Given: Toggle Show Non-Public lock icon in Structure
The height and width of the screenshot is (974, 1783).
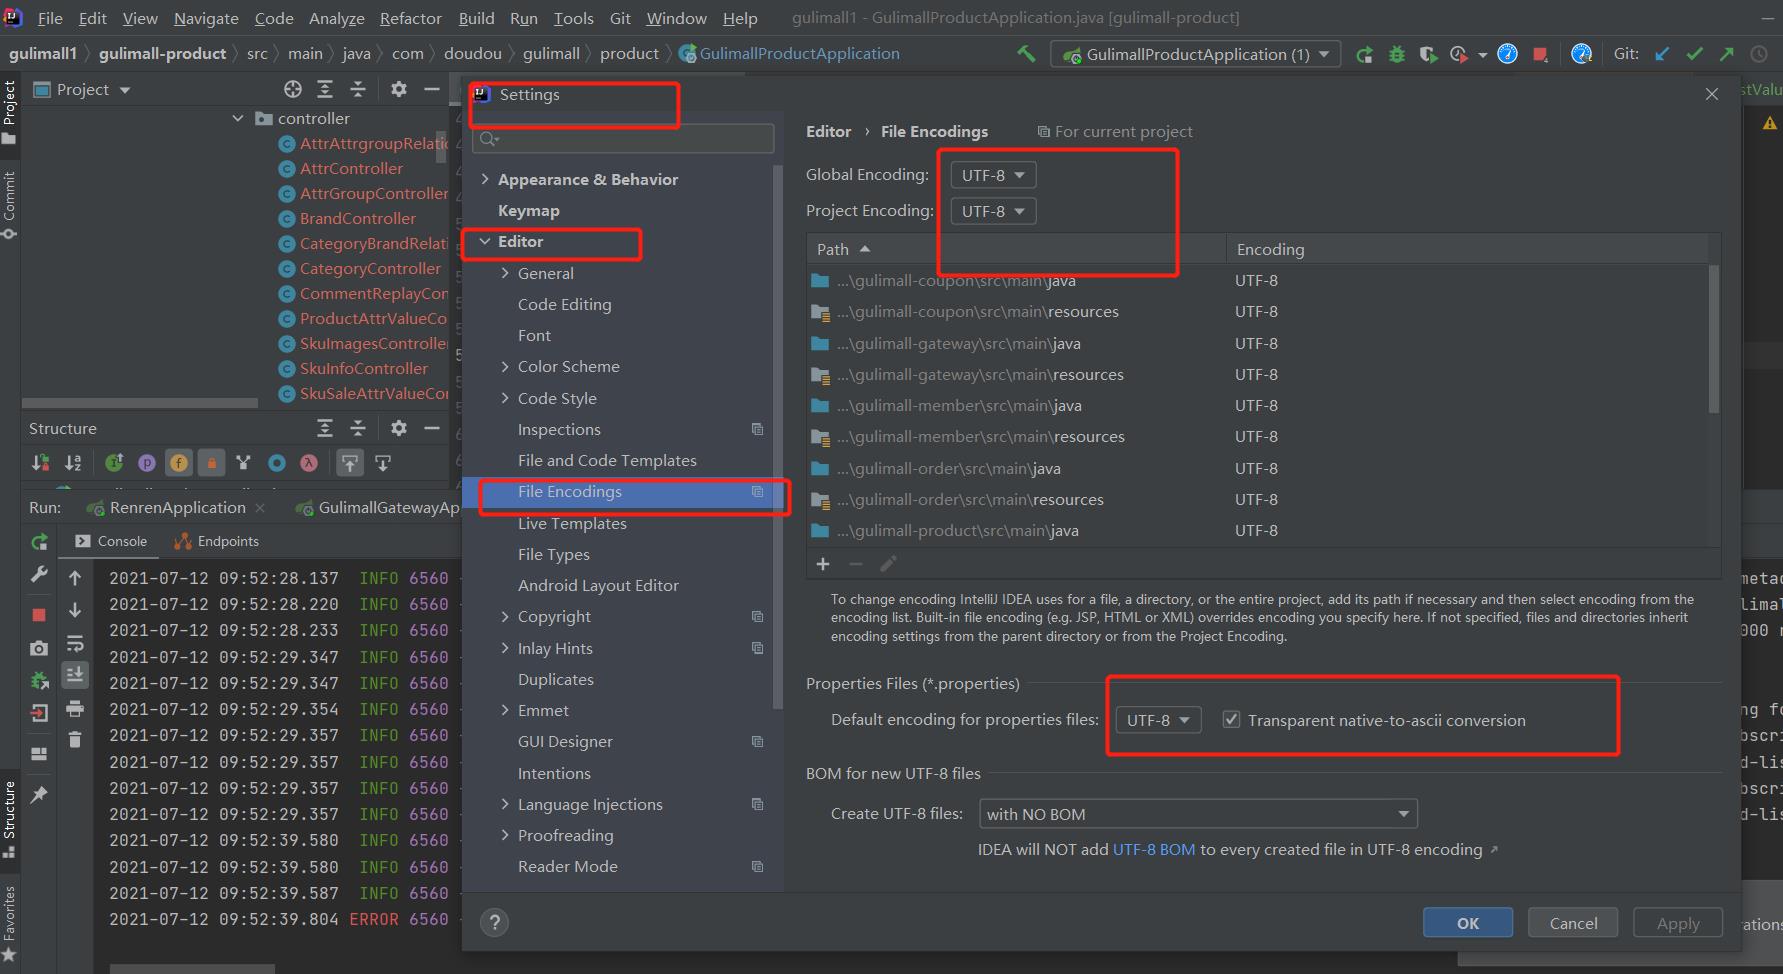Looking at the screenshot, I should pos(211,462).
